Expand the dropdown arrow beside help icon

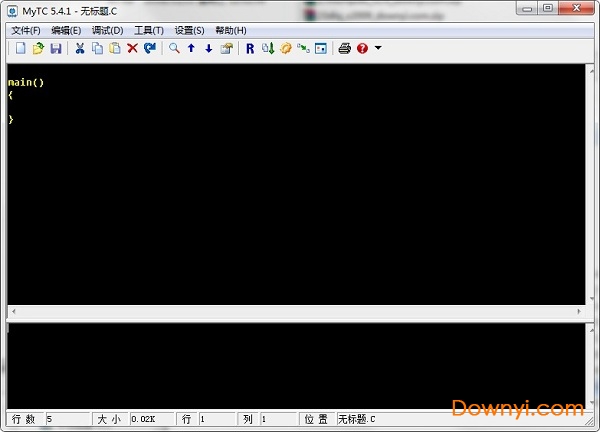coord(378,48)
